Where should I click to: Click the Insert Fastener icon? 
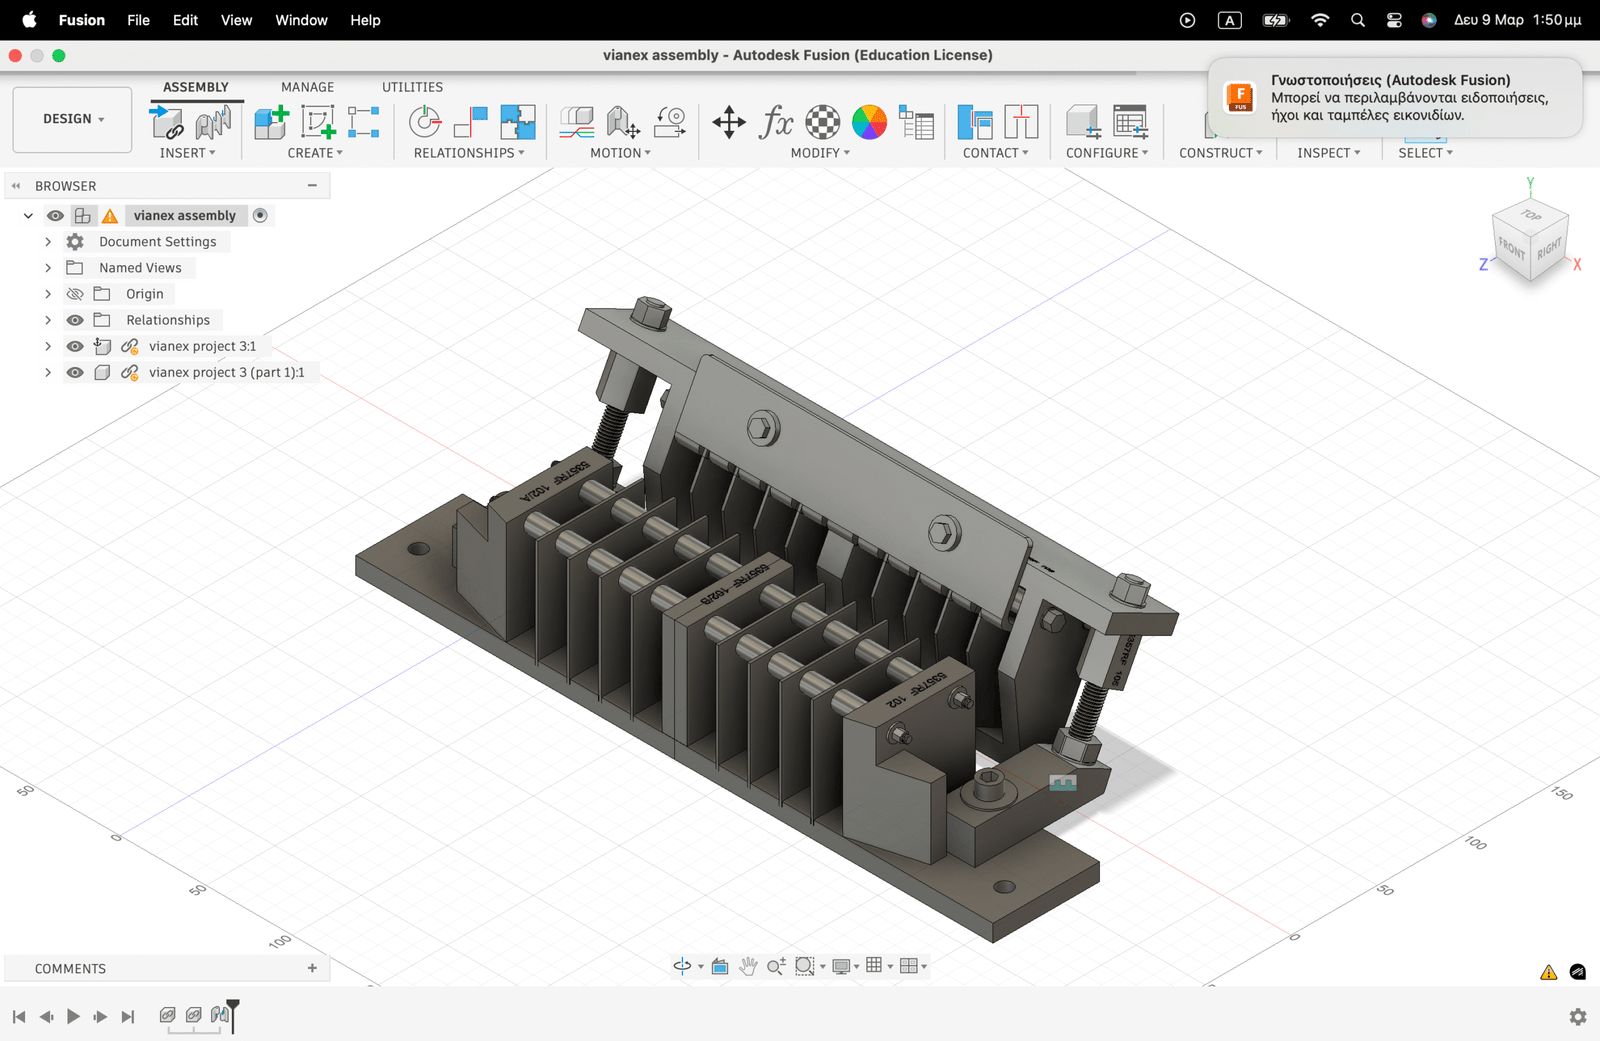pyautogui.click(x=213, y=123)
